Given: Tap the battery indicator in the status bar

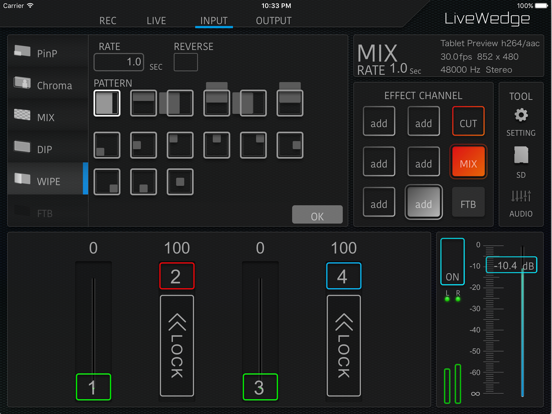Looking at the screenshot, I should (x=541, y=6).
